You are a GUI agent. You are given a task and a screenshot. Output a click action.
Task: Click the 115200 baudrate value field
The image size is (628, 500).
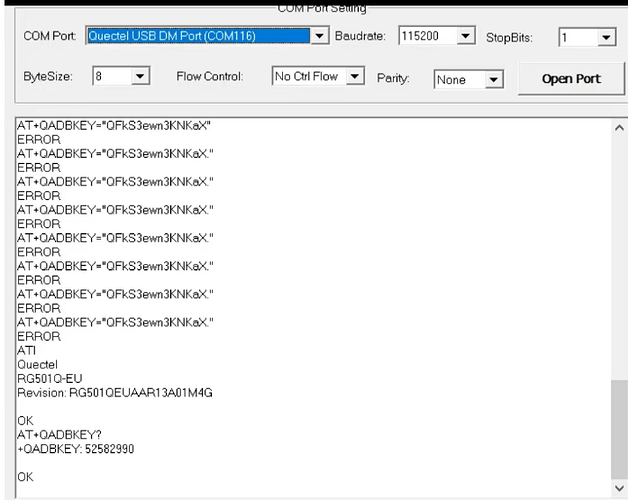[426, 36]
